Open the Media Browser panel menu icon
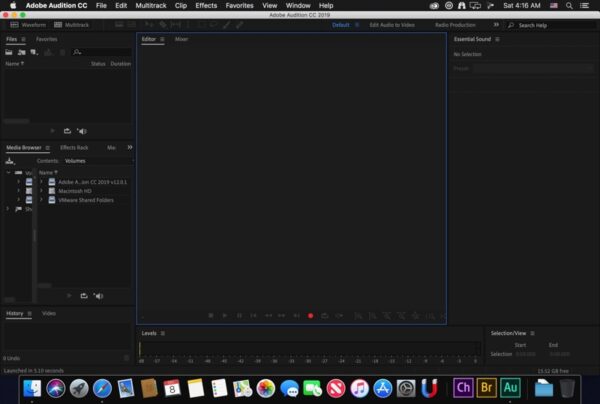This screenshot has width=600, height=404. (47, 148)
